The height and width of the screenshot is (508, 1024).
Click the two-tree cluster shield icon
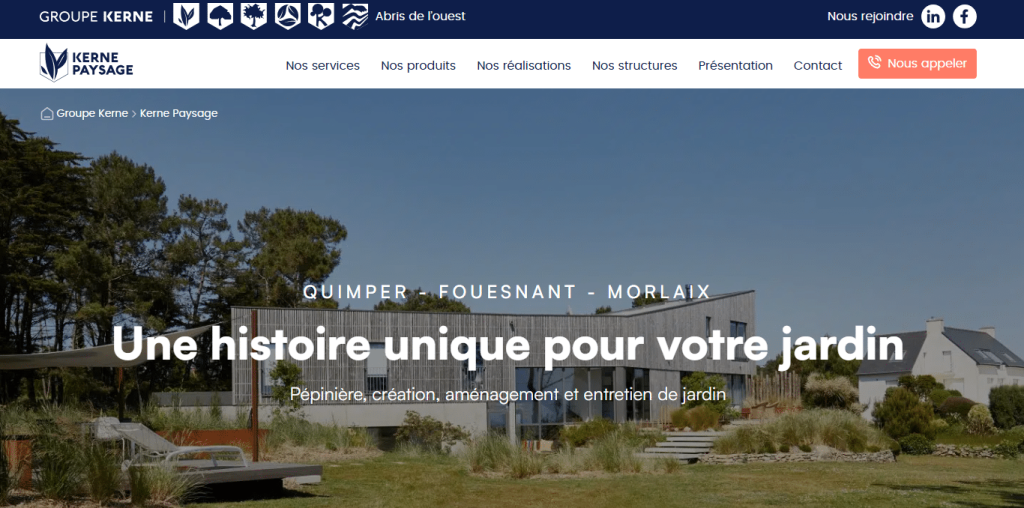click(320, 16)
